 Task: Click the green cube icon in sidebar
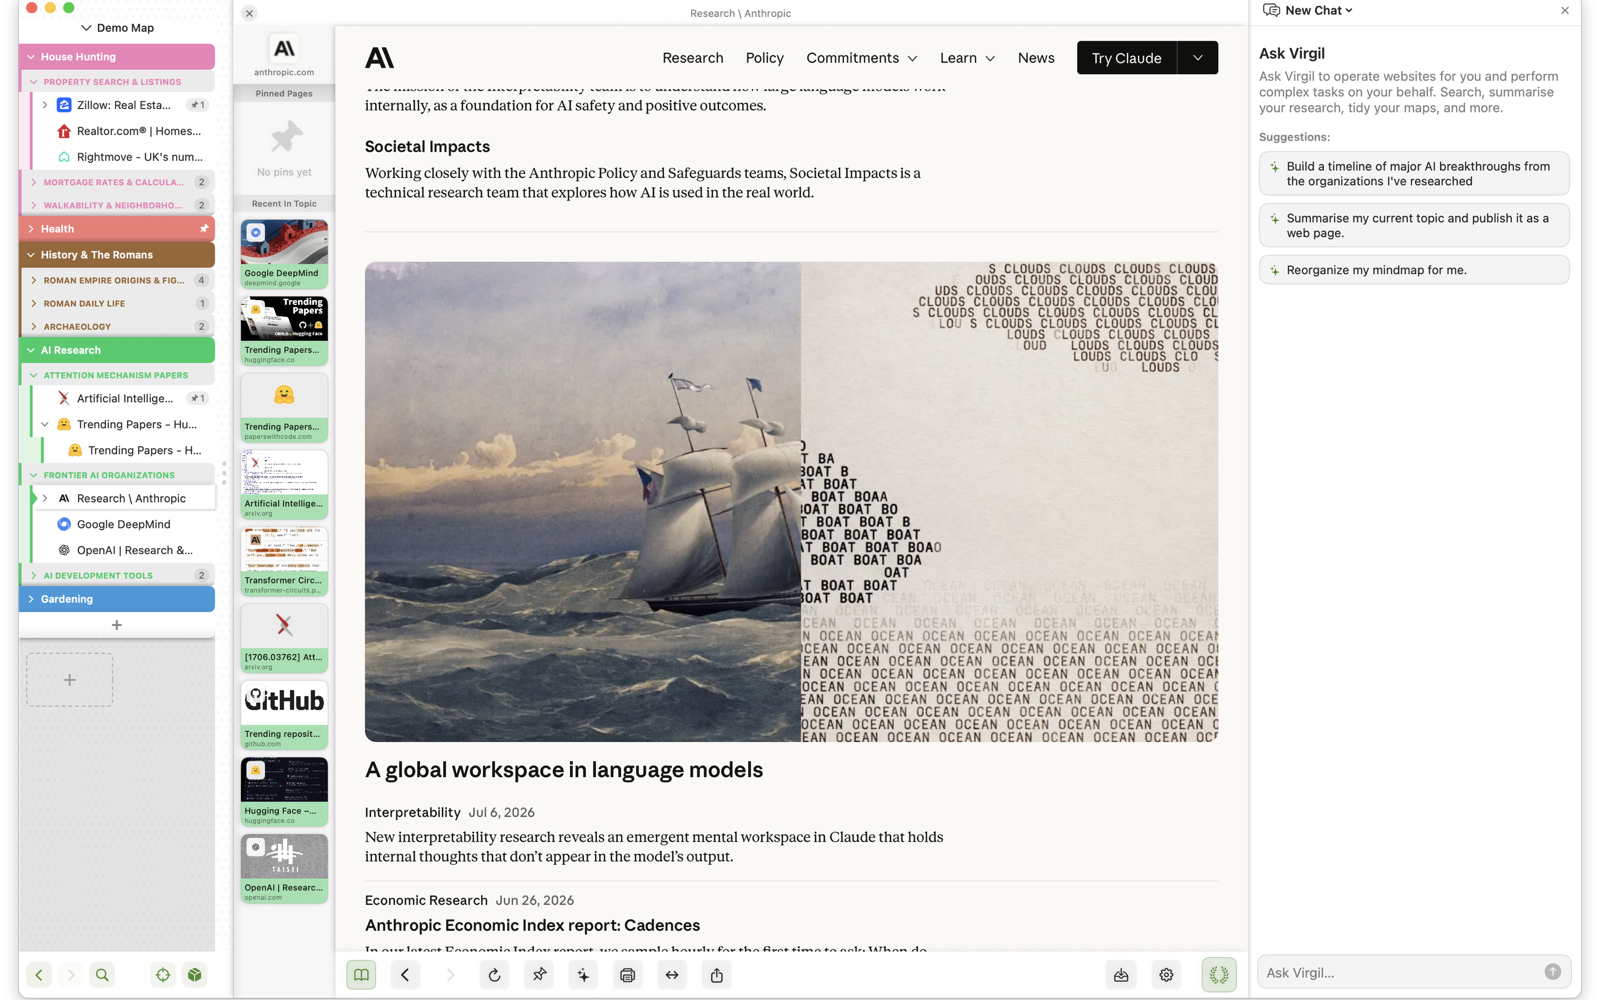(x=195, y=975)
